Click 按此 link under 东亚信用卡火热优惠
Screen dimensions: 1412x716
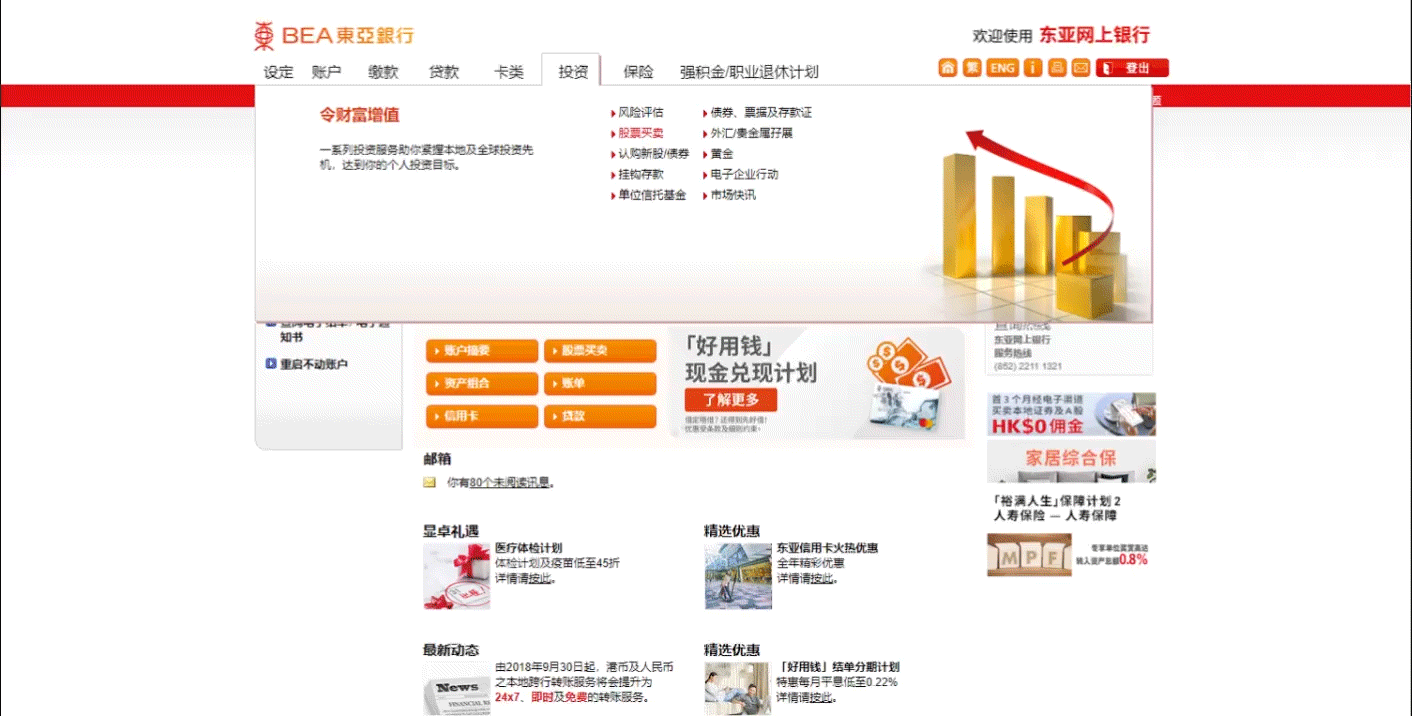(821, 579)
